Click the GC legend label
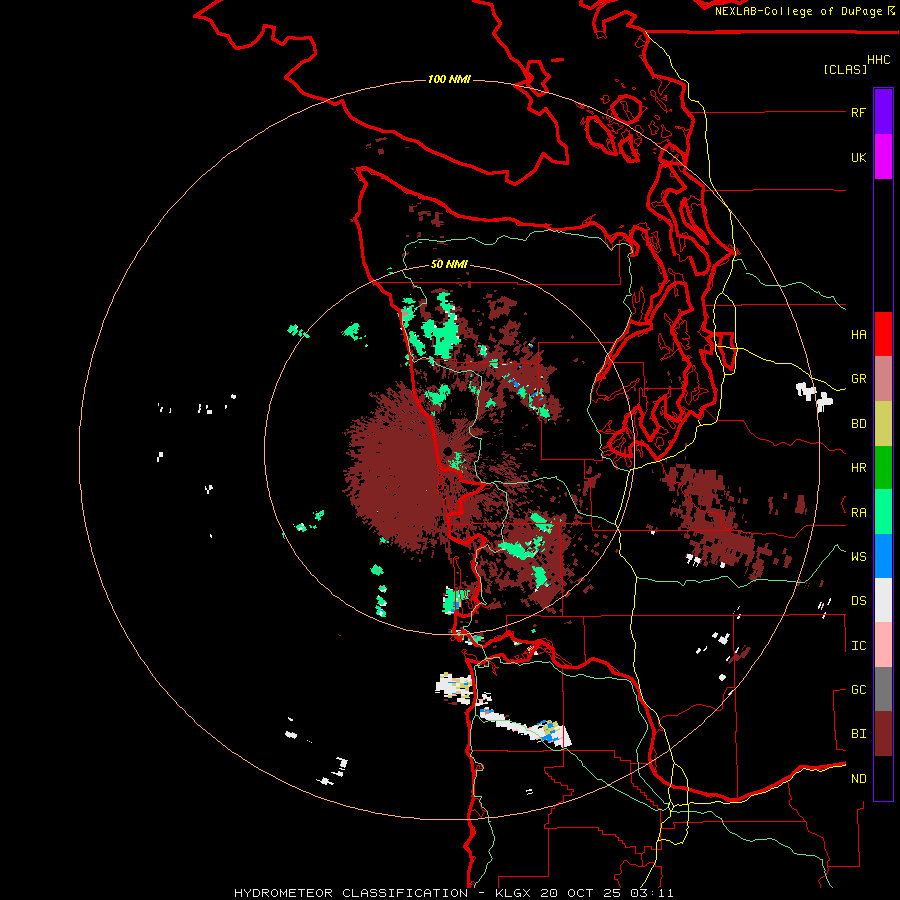The width and height of the screenshot is (900, 900). tap(858, 689)
